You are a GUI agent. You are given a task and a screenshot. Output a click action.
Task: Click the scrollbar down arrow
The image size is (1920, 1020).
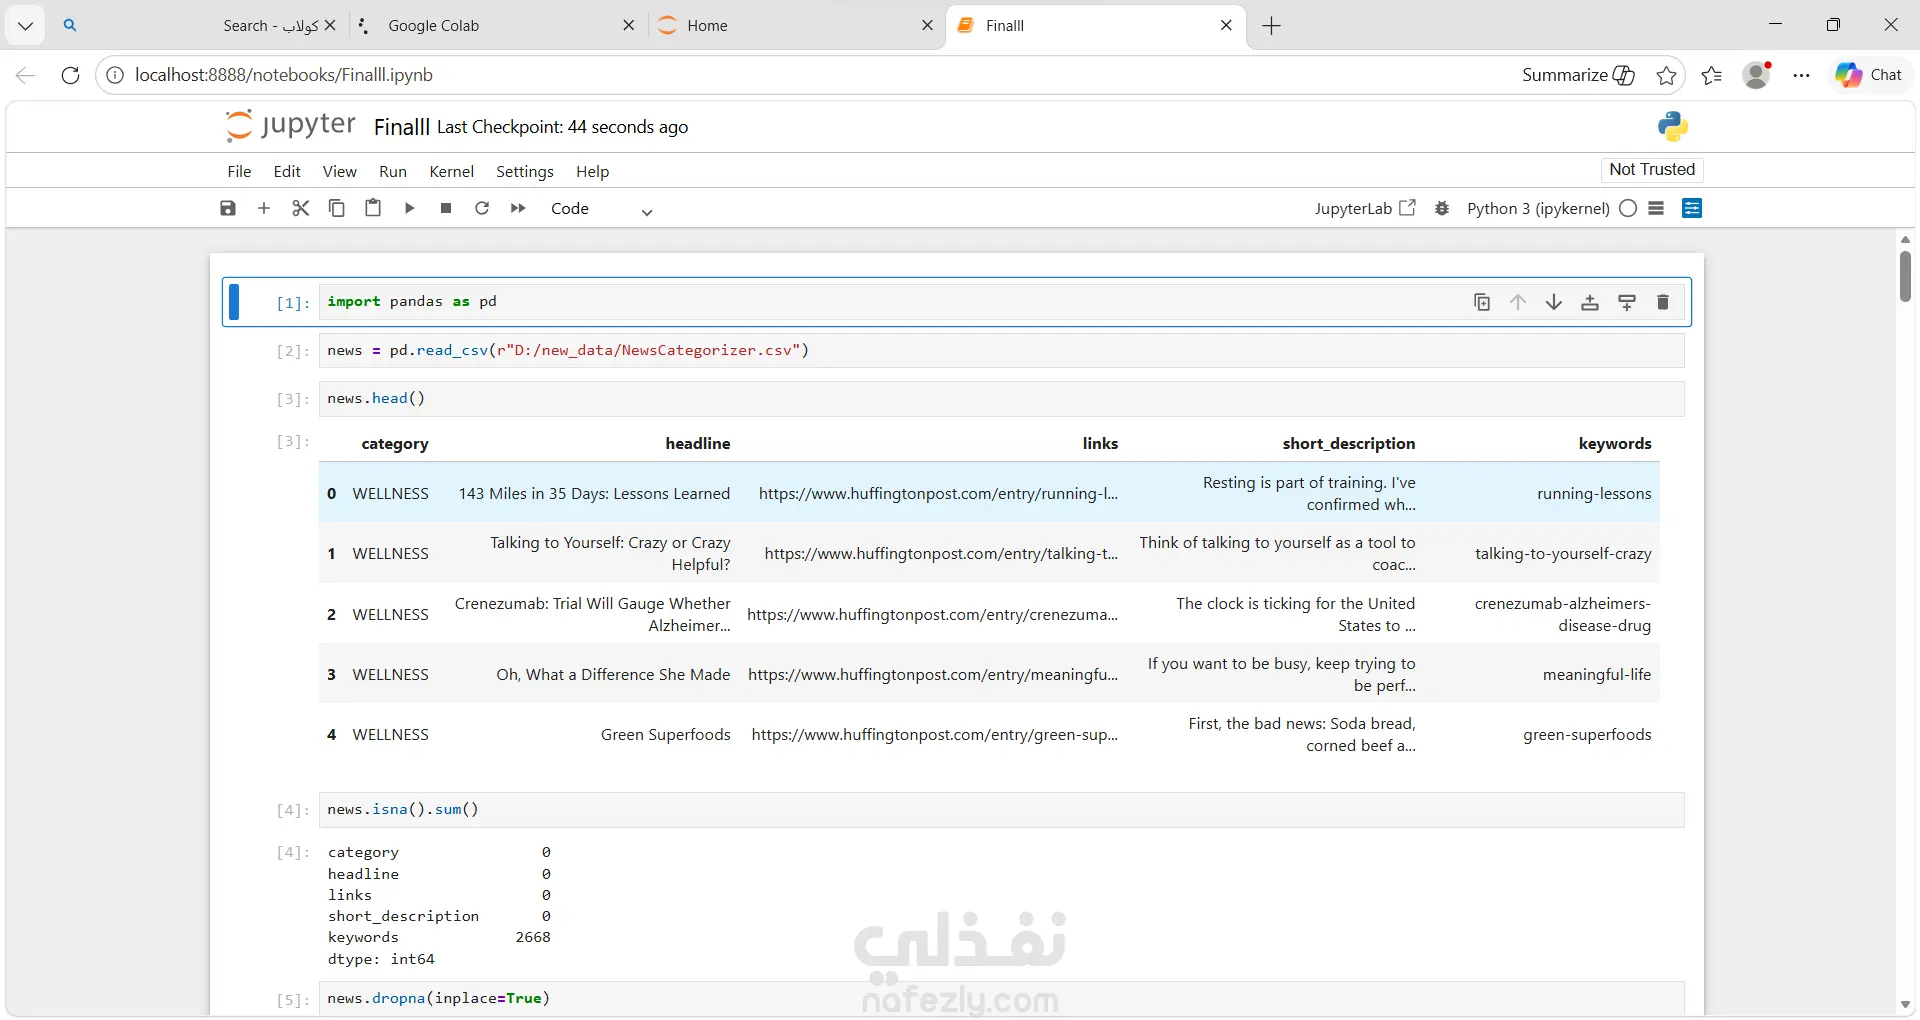click(1905, 1004)
